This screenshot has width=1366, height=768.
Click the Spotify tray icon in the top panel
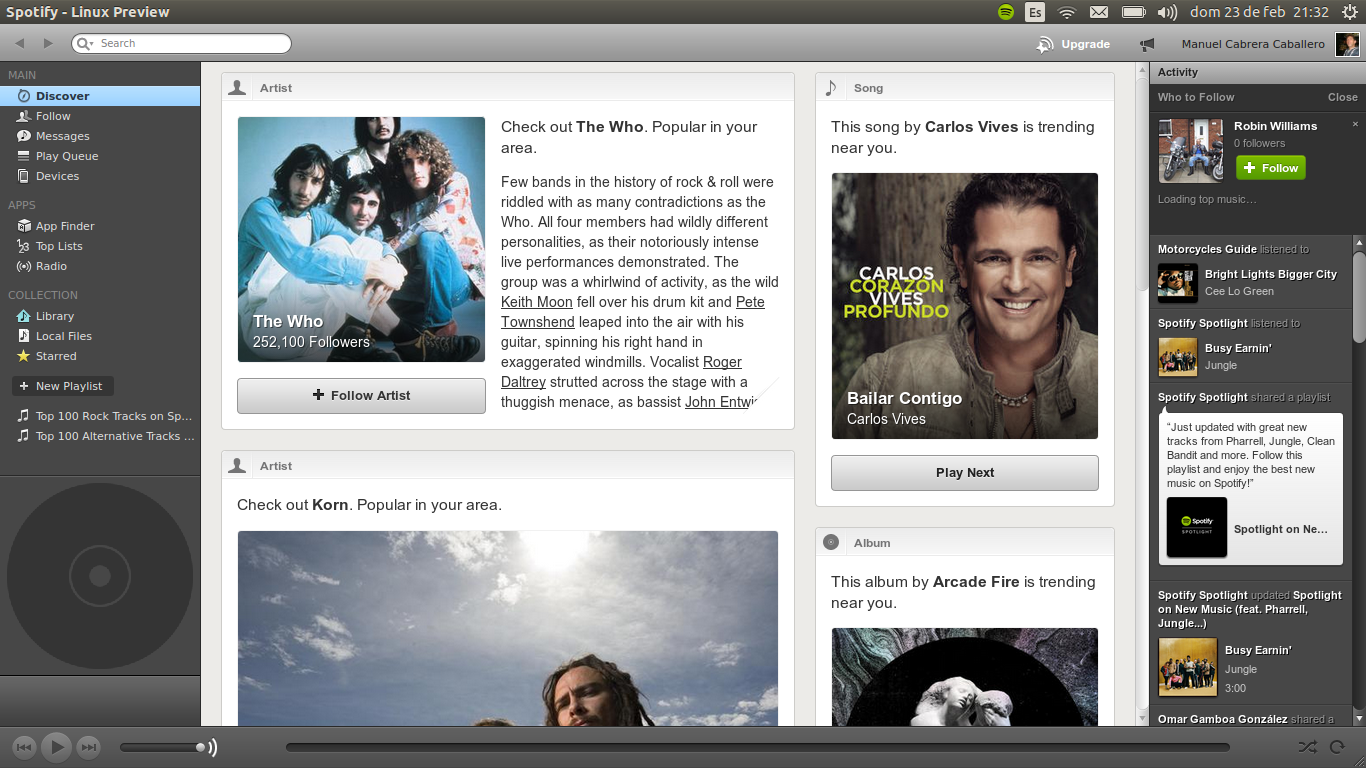point(1006,12)
